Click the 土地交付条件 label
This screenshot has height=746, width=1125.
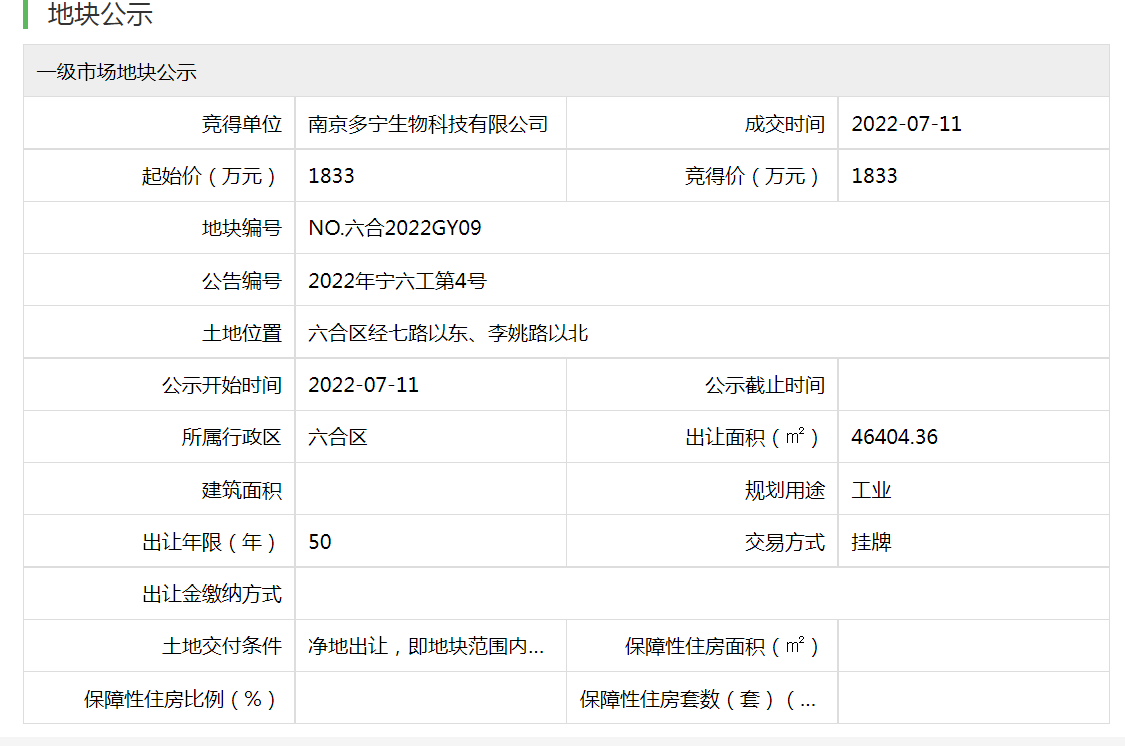[221, 646]
